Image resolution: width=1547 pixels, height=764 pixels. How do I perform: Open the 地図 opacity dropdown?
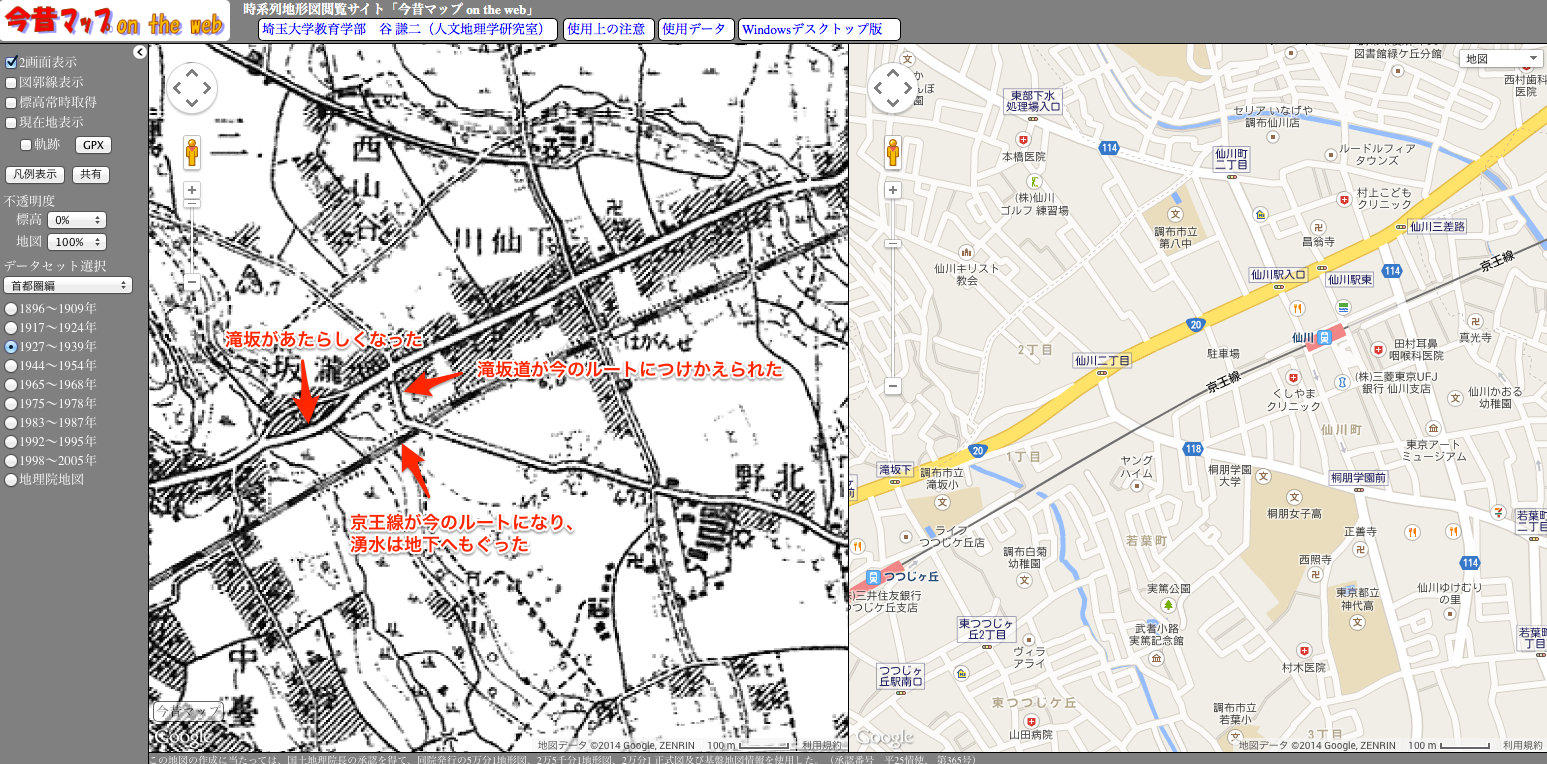77,242
